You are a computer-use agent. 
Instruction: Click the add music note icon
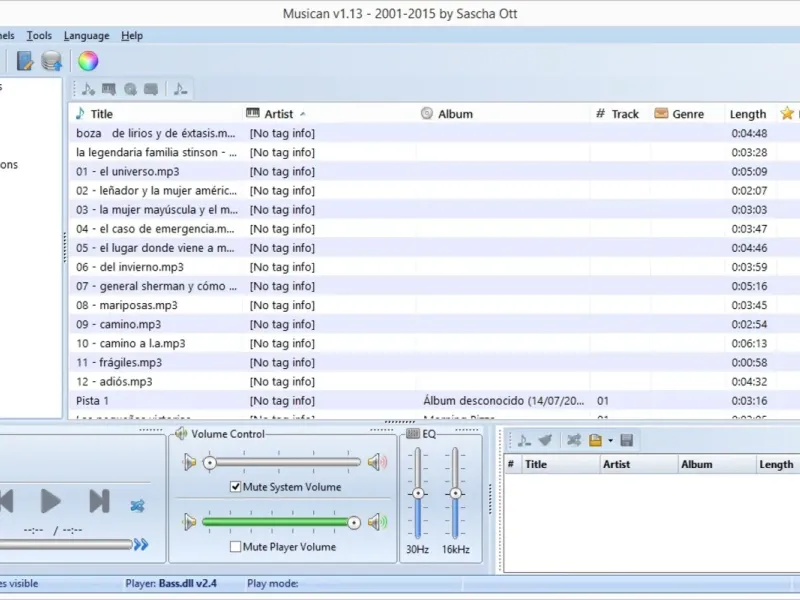tap(88, 88)
